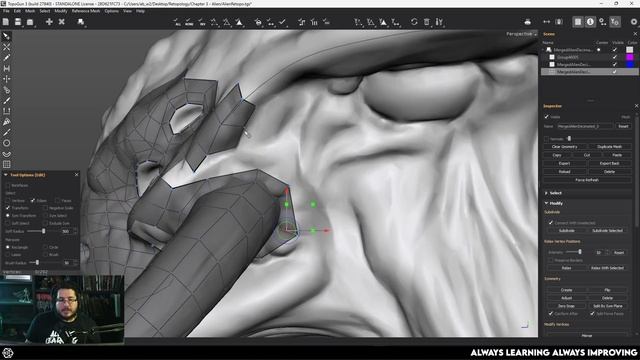
Task: Toggle the Edges selection checkbox
Action: point(33,200)
